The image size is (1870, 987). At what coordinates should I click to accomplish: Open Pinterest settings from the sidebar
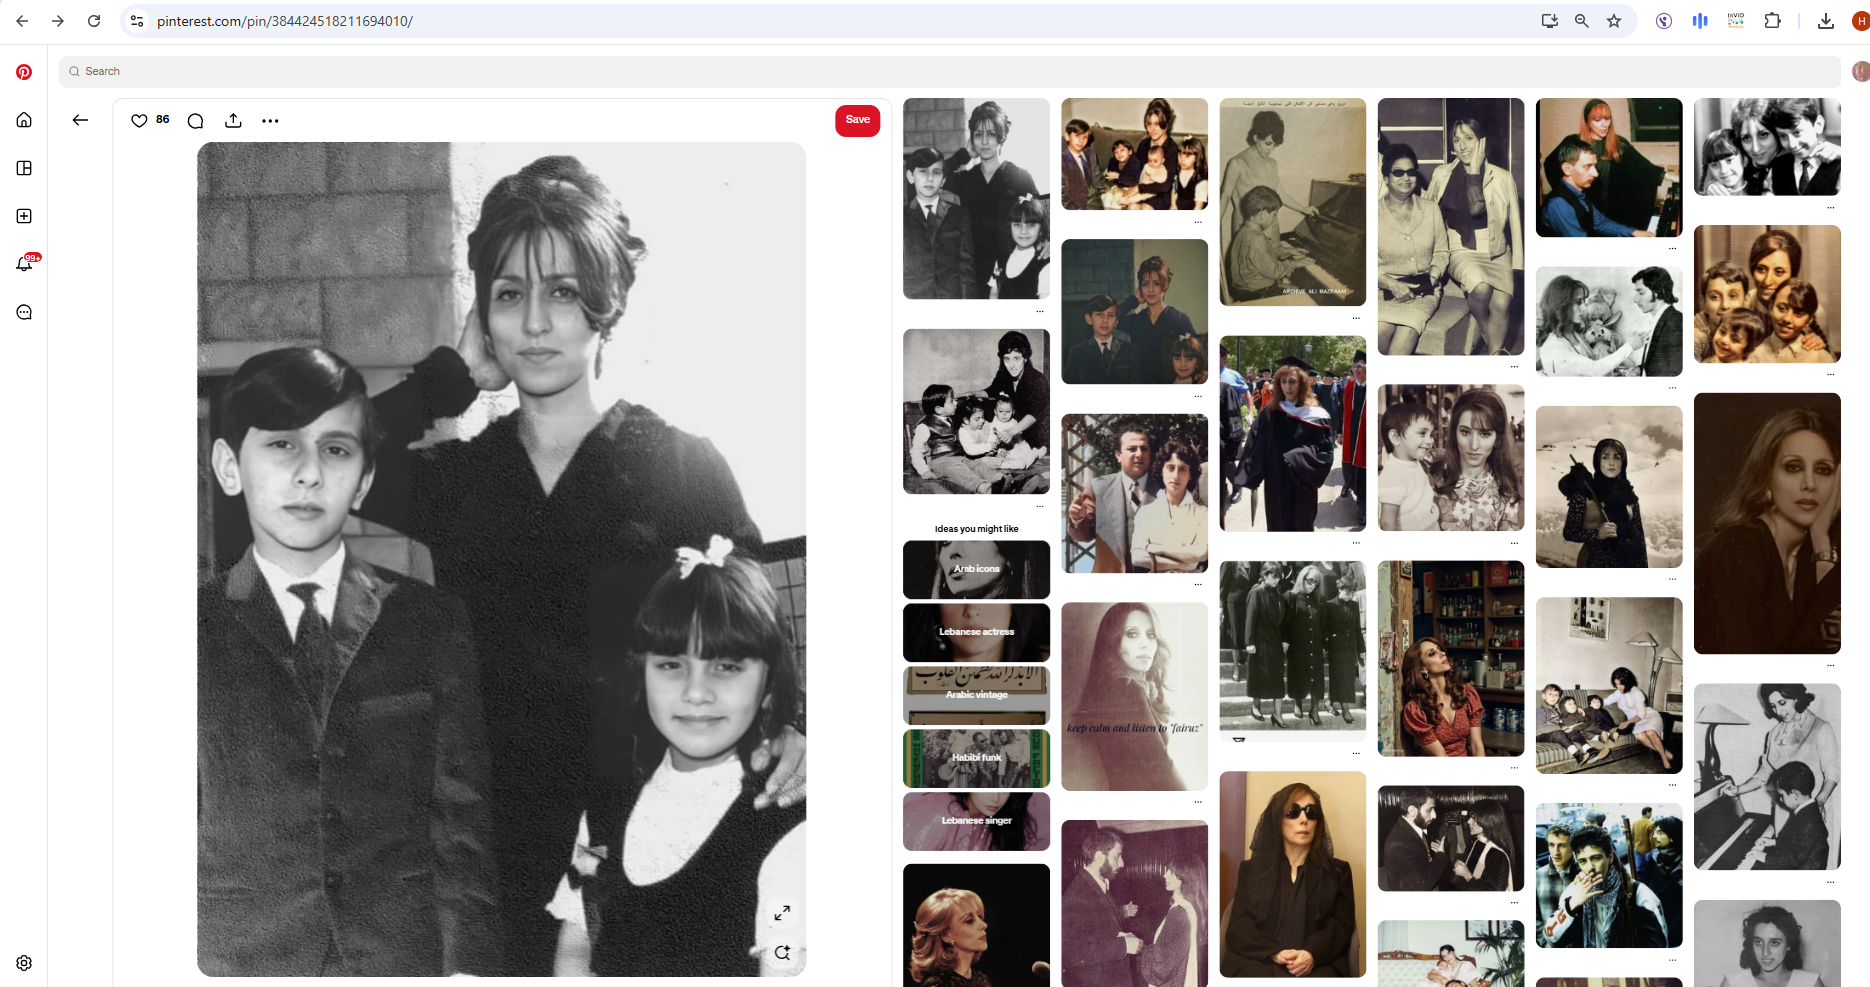(23, 962)
